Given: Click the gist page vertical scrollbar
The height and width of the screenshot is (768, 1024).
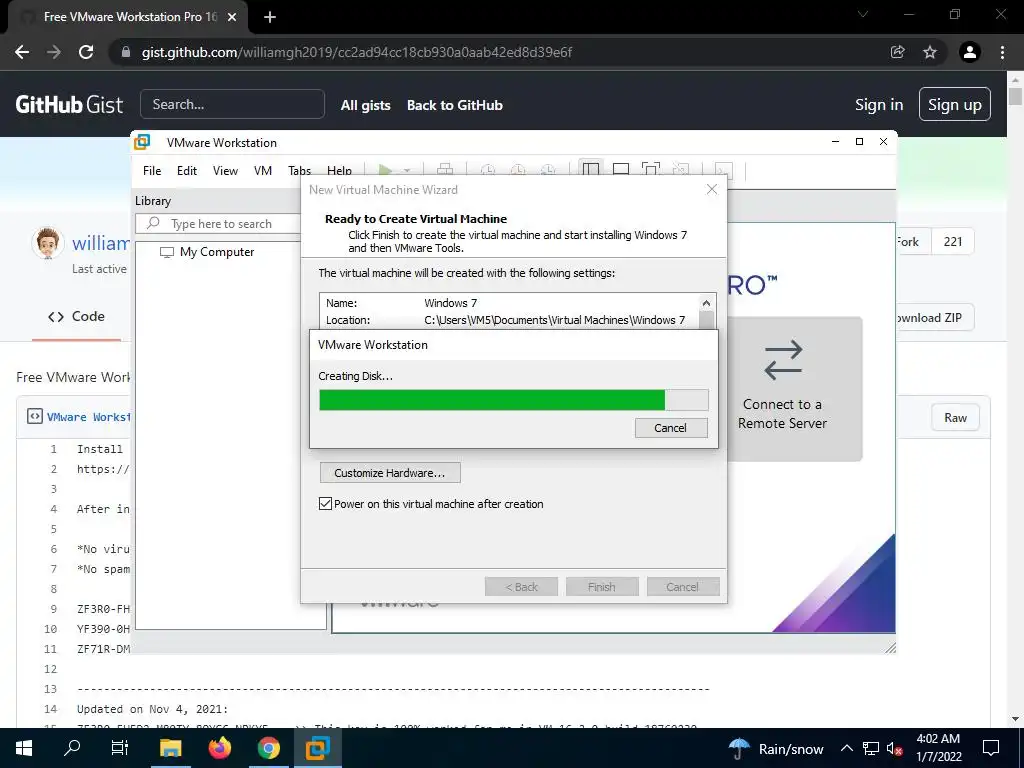Looking at the screenshot, I should [x=1015, y=97].
